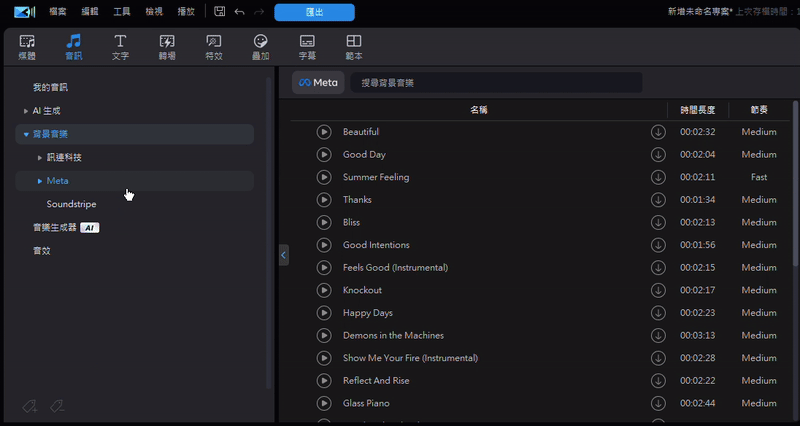This screenshot has width=800, height=426.
Task: Open the 媒體 media room
Action: click(x=27, y=47)
